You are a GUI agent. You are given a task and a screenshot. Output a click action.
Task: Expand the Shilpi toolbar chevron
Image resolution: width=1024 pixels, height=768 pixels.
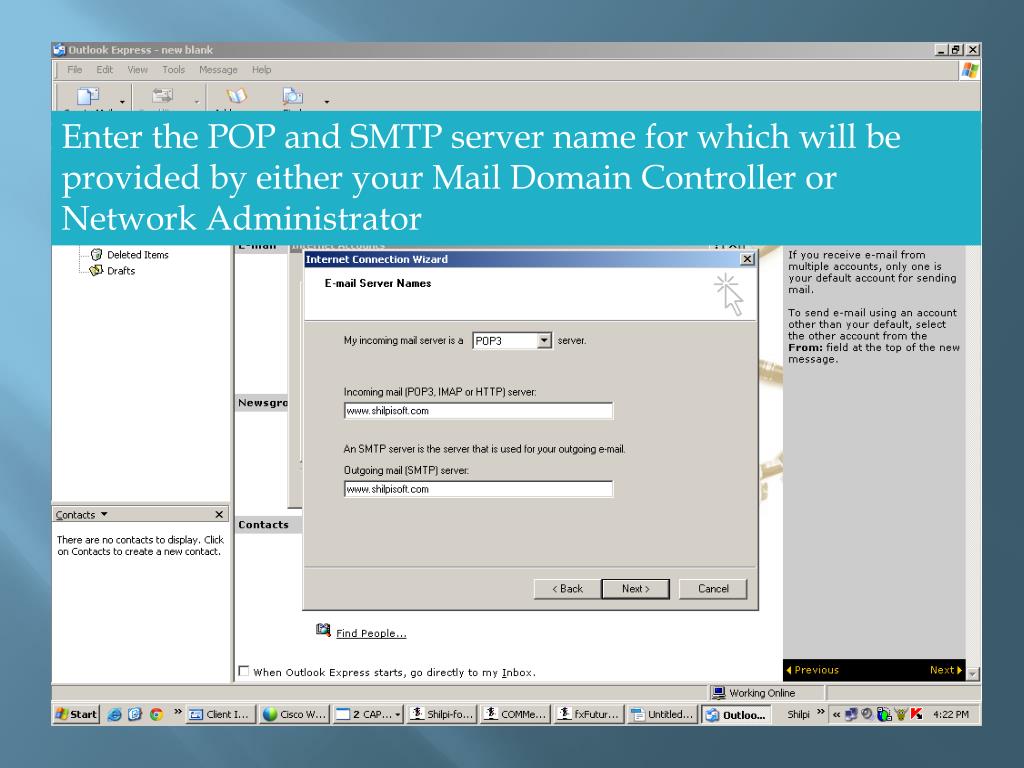(x=821, y=712)
